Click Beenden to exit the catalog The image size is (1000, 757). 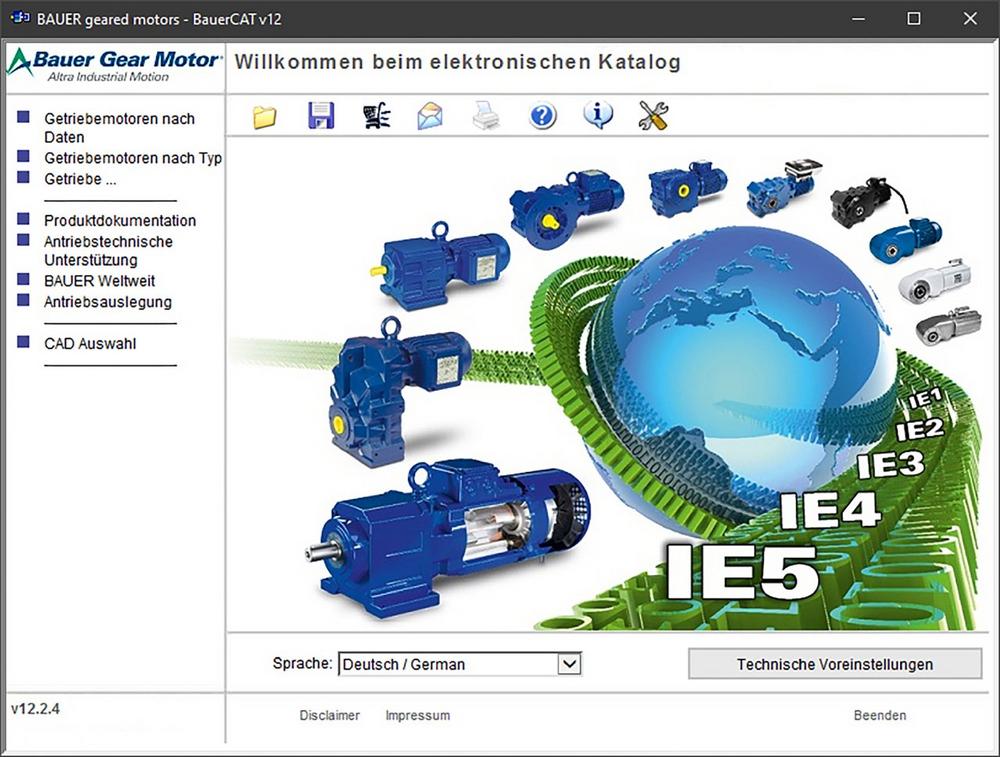pos(879,715)
